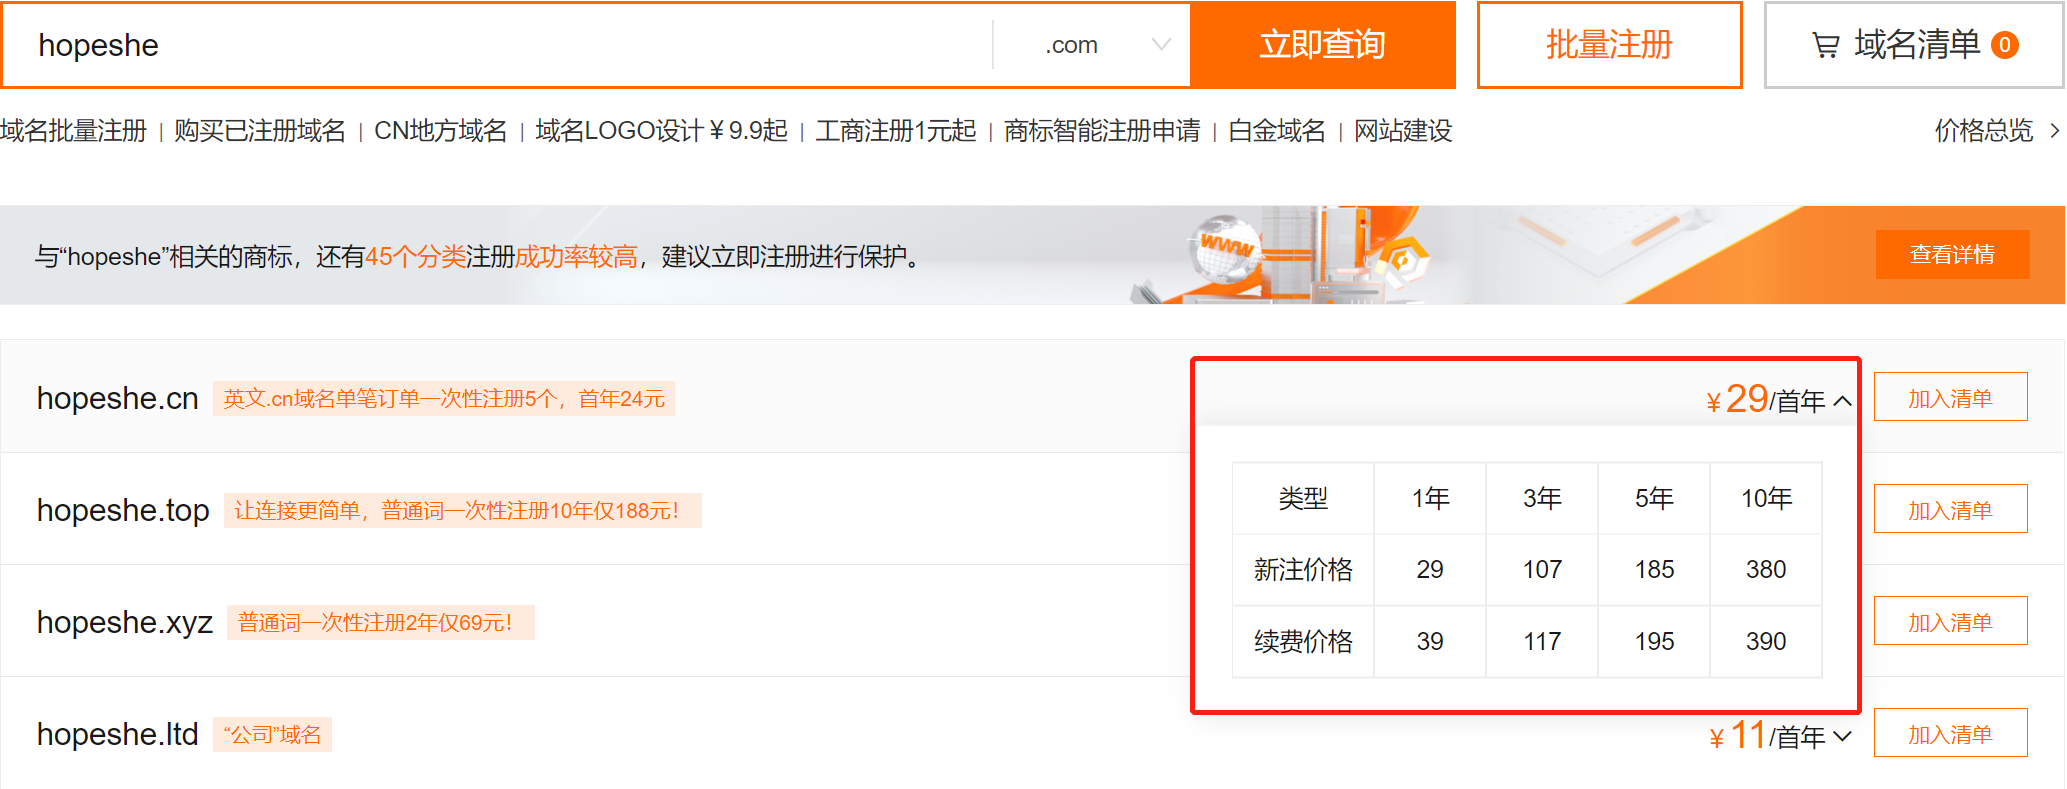Viewport: 2067px width, 789px height.
Task: Click the "公司"域名 tag for hopeshe.ltd
Action: [272, 734]
